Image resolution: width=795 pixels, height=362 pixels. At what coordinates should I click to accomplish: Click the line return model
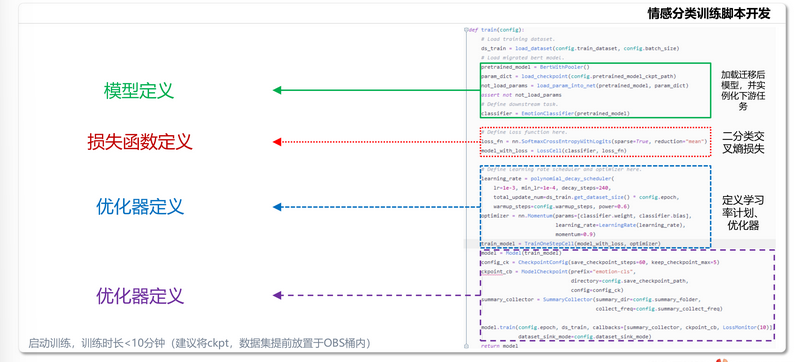click(499, 346)
